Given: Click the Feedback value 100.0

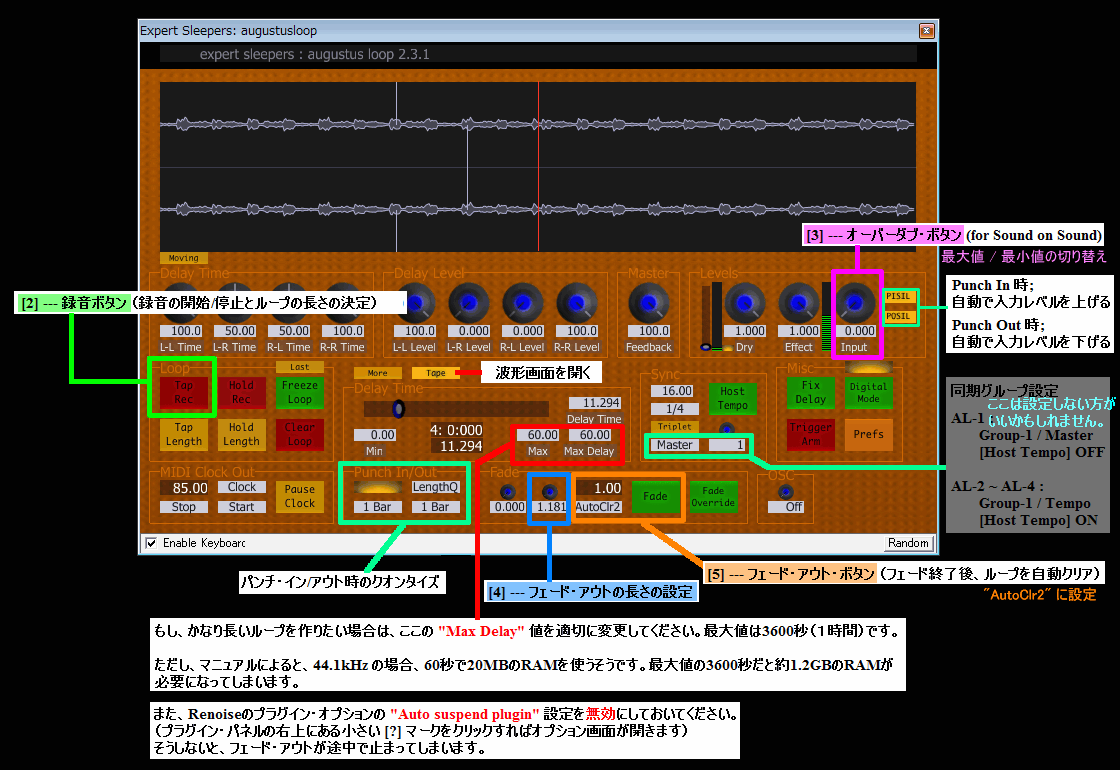Looking at the screenshot, I should (649, 331).
